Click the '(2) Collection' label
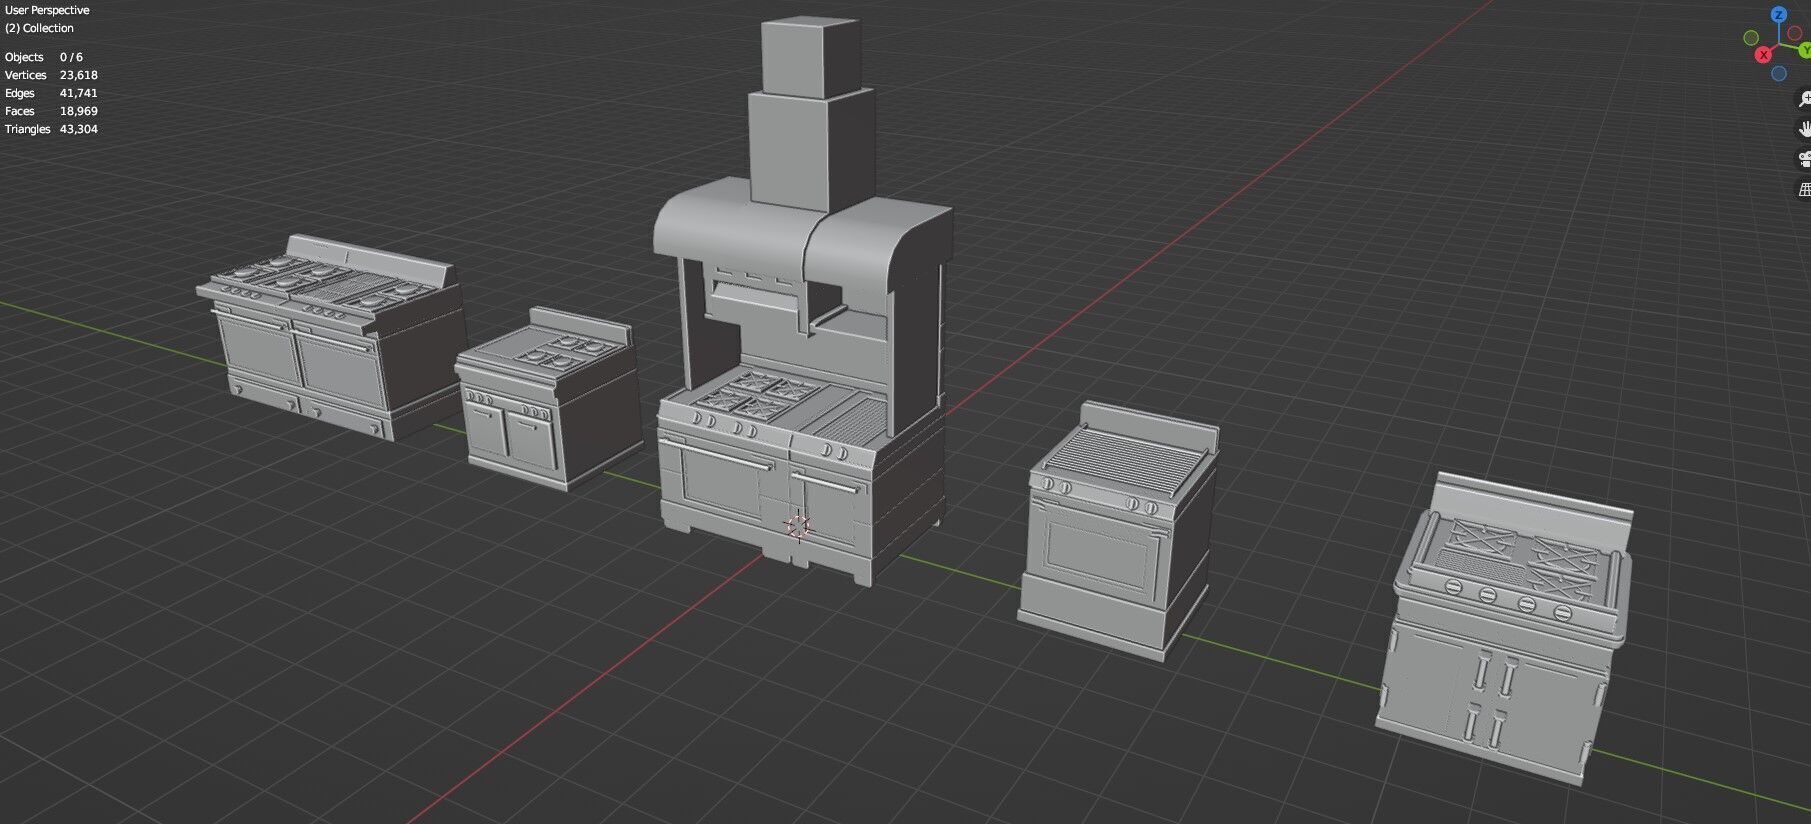The height and width of the screenshot is (824, 1811). pyautogui.click(x=39, y=28)
